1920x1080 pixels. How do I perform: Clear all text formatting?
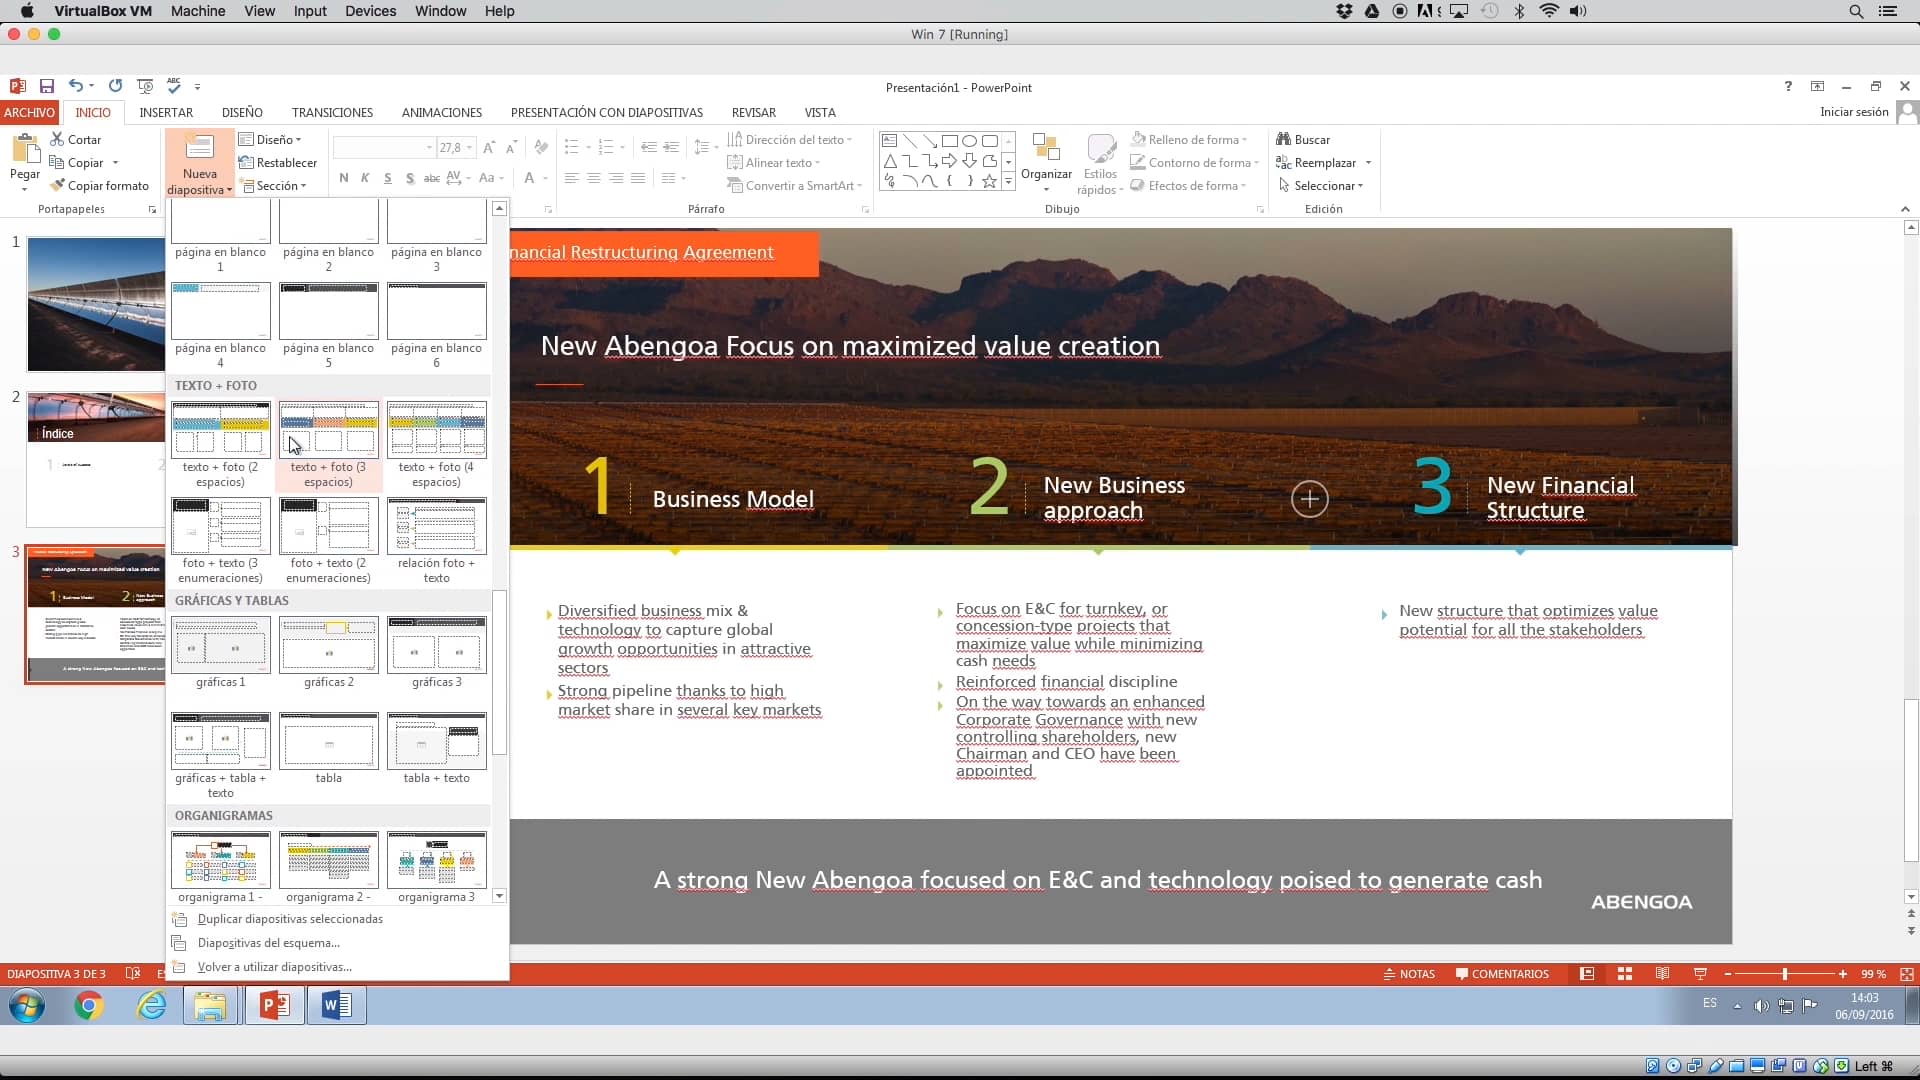click(541, 148)
